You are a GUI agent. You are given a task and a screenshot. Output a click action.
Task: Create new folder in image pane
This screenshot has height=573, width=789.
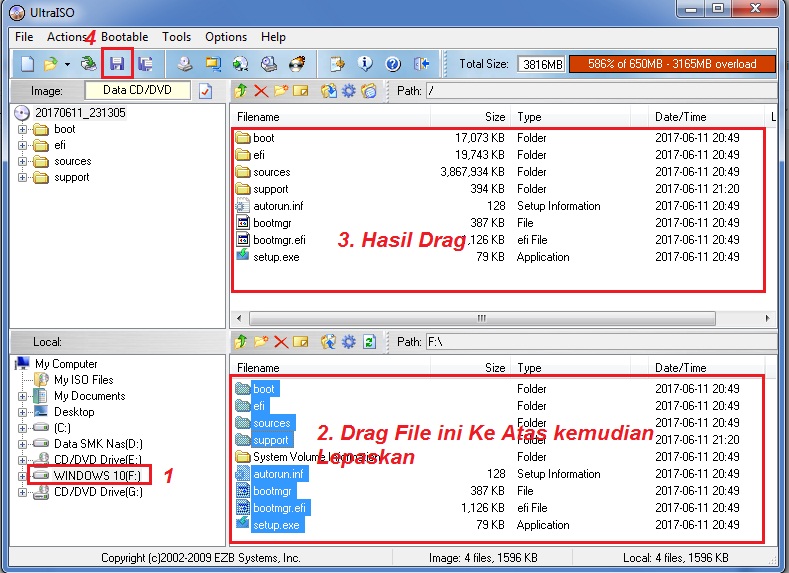281,91
